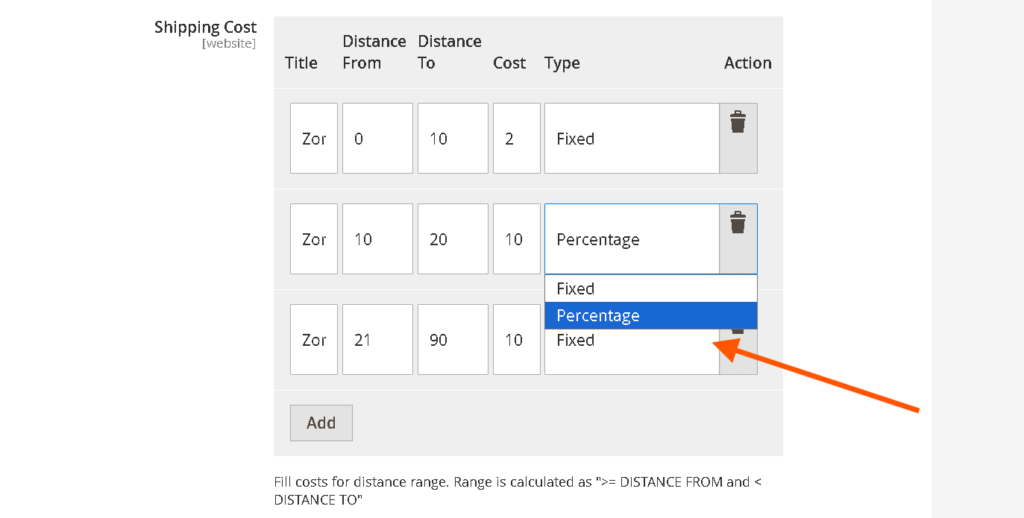This screenshot has height=518, width=1024.
Task: Edit second row Distance From field
Action: tap(377, 240)
